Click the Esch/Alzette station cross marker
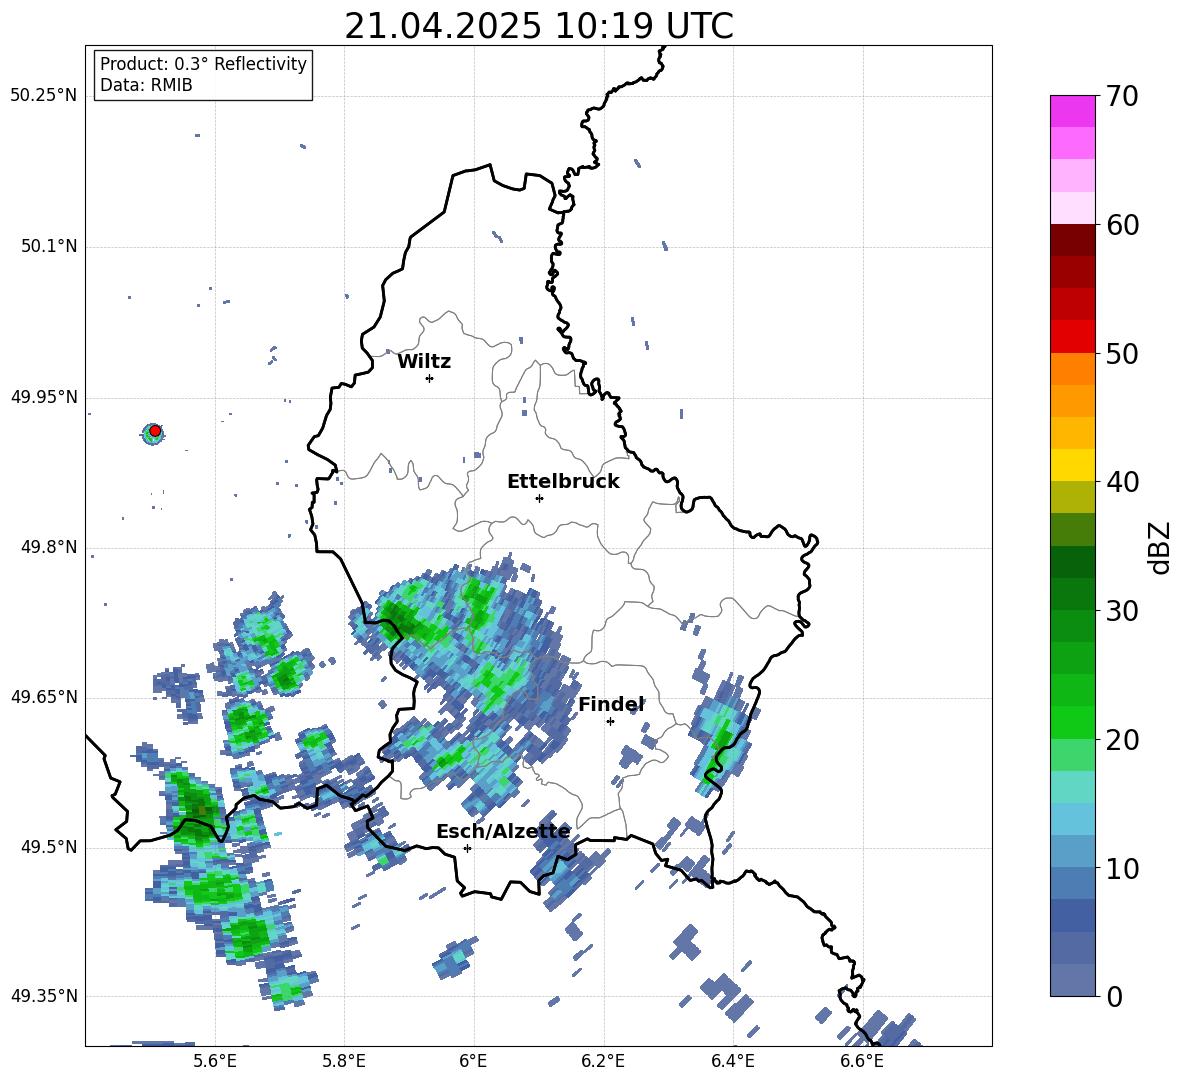The image size is (1184, 1081). point(467,848)
